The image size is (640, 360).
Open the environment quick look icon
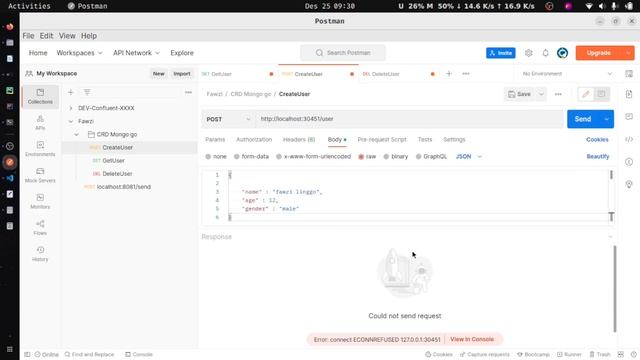tap(629, 74)
